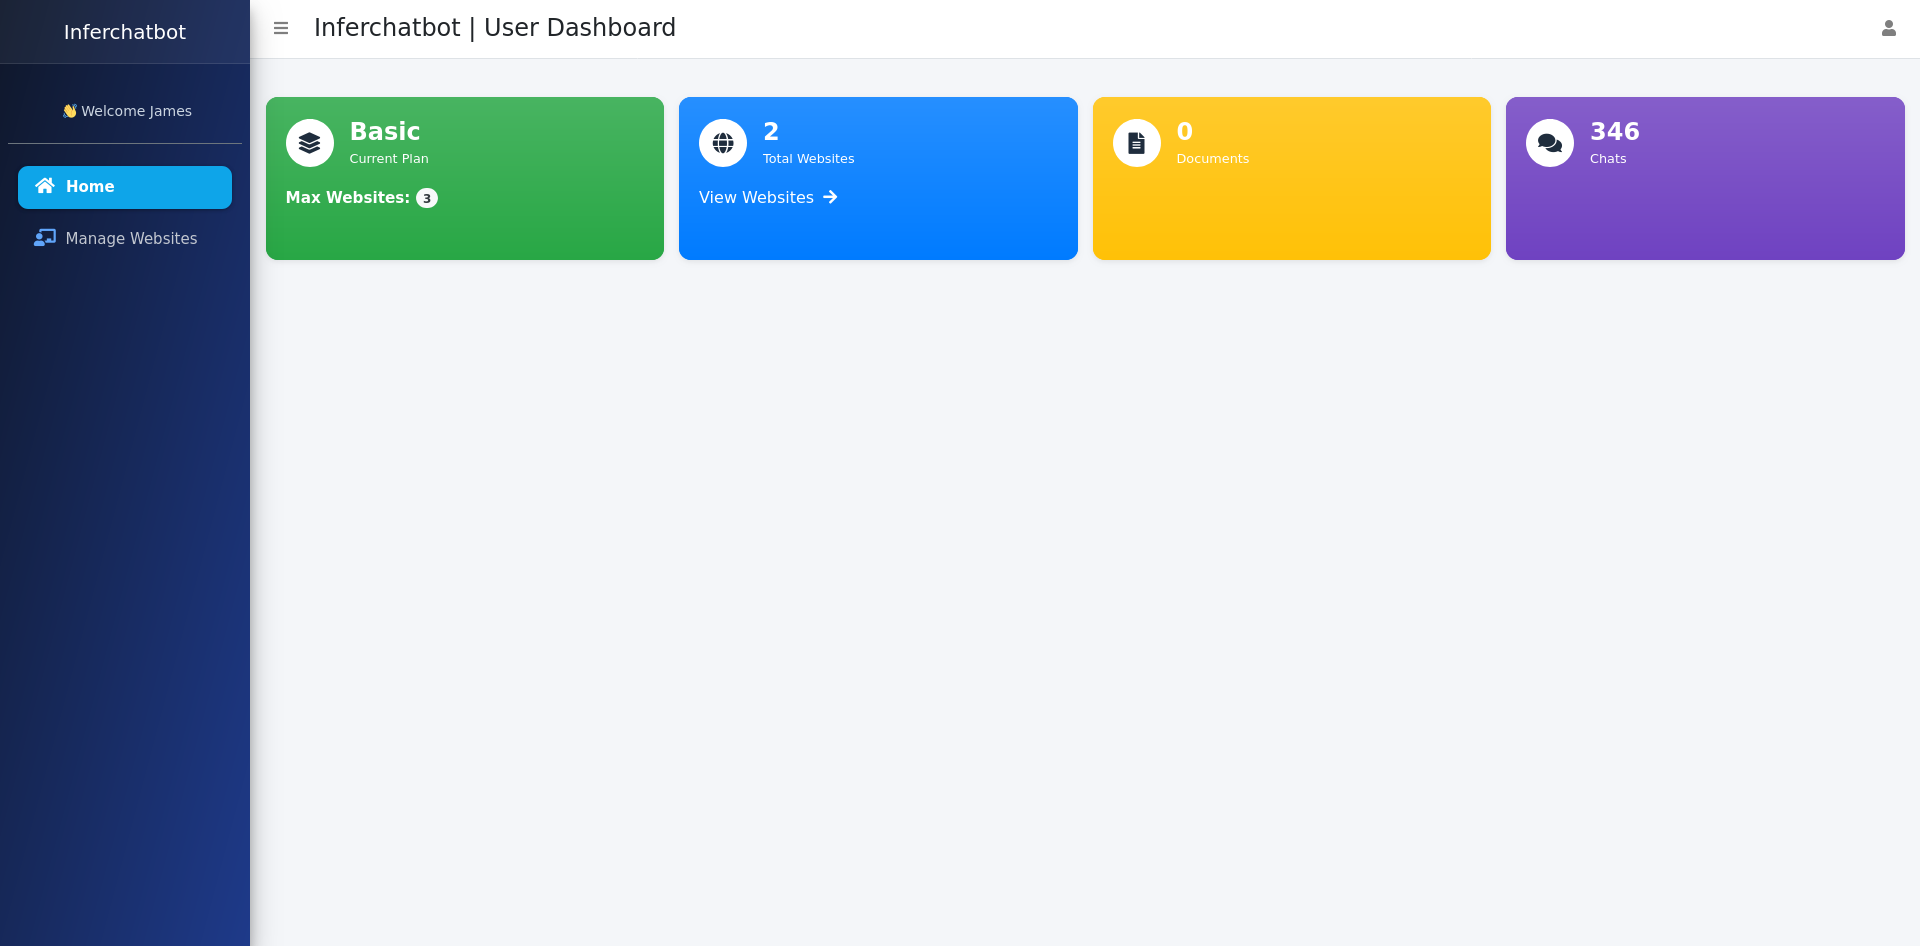Viewport: 1920px width, 946px height.
Task: Click the purple card showing 346 Chats
Action: (x=1705, y=178)
